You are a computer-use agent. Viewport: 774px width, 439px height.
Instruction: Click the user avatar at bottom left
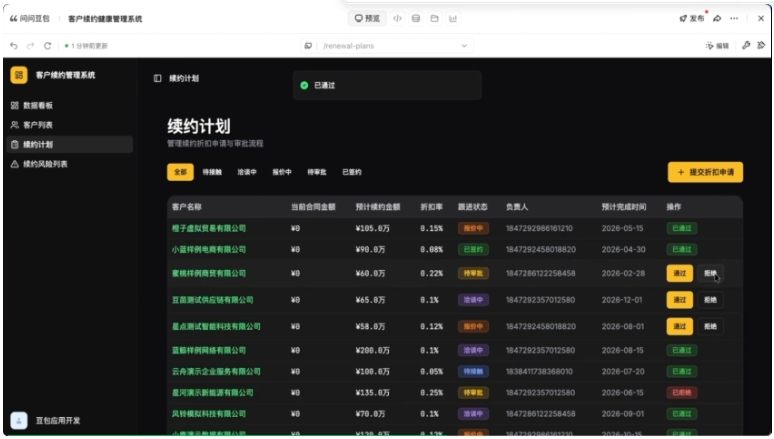coord(19,421)
